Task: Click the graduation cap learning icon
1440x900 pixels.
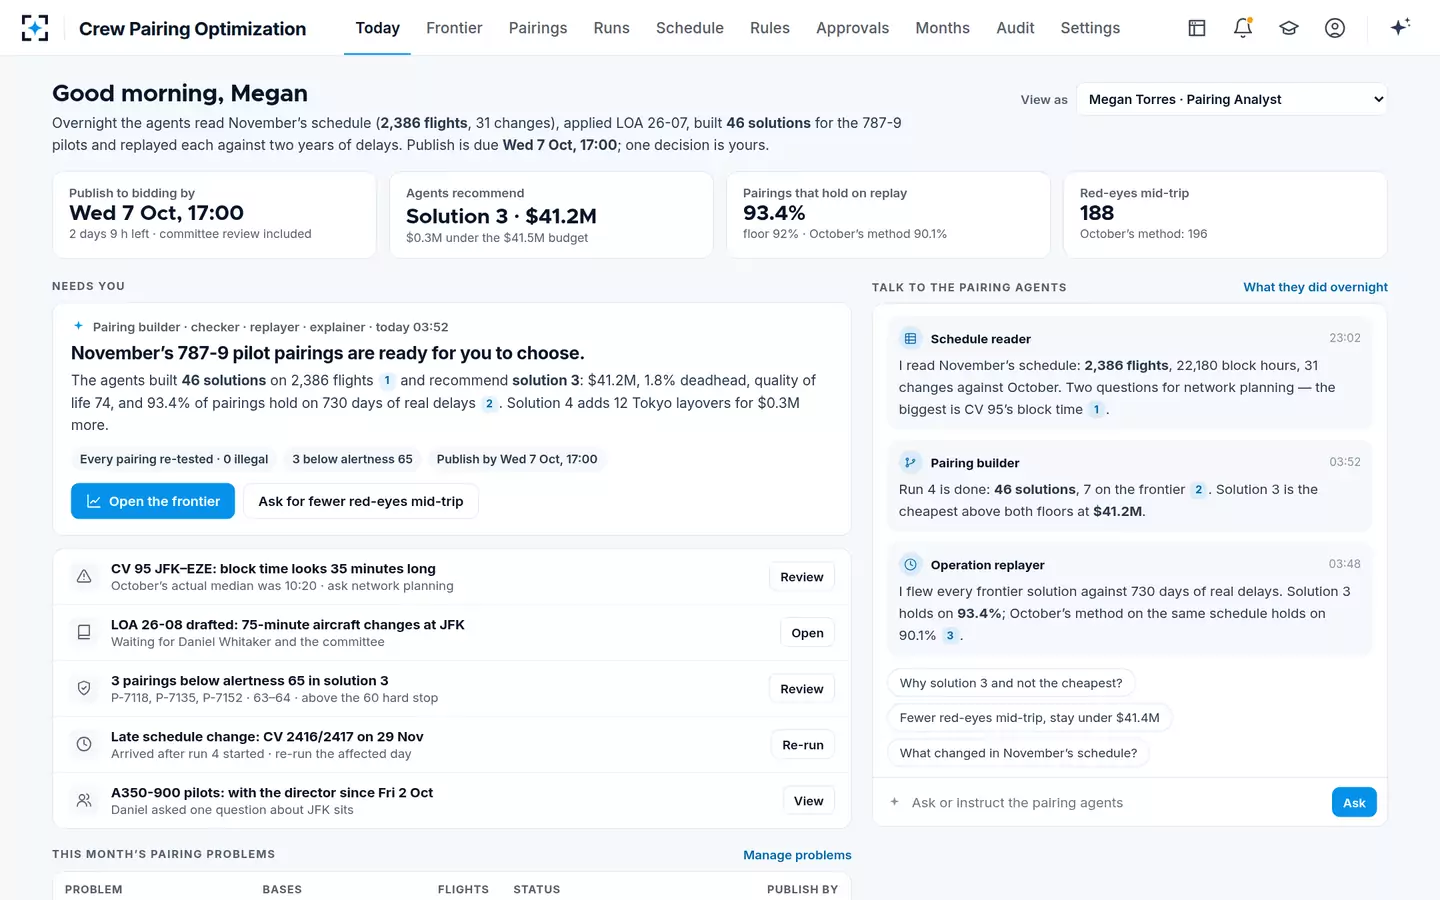Action: click(1289, 28)
